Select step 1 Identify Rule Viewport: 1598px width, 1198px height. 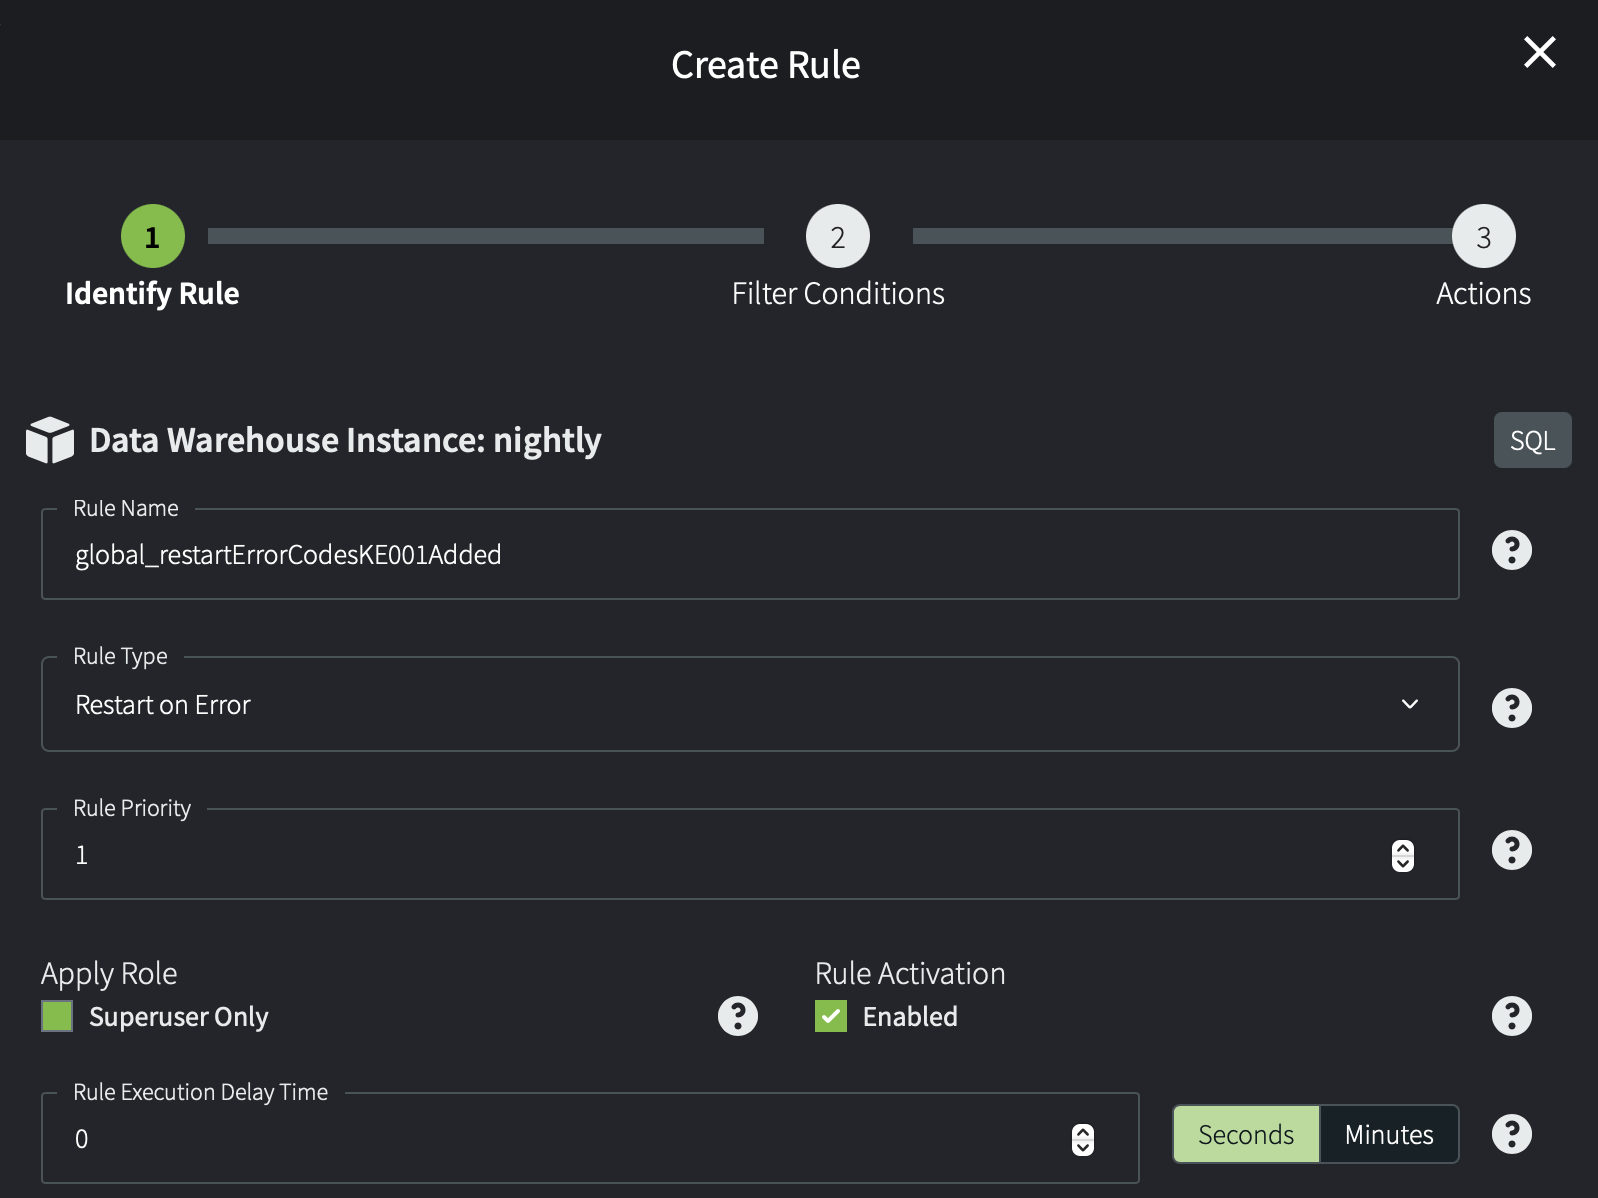pyautogui.click(x=153, y=237)
